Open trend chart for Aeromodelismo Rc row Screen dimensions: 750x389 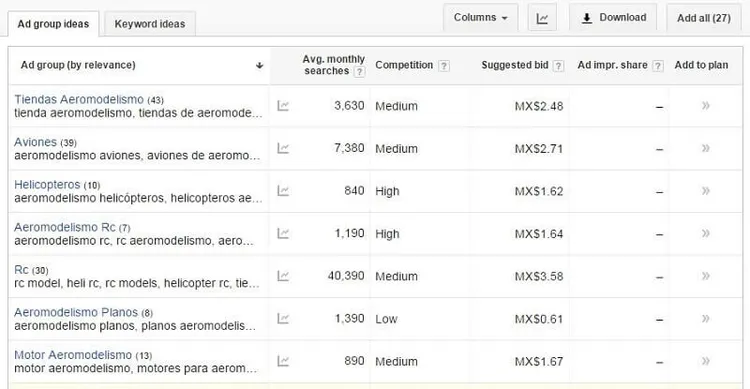[283, 233]
